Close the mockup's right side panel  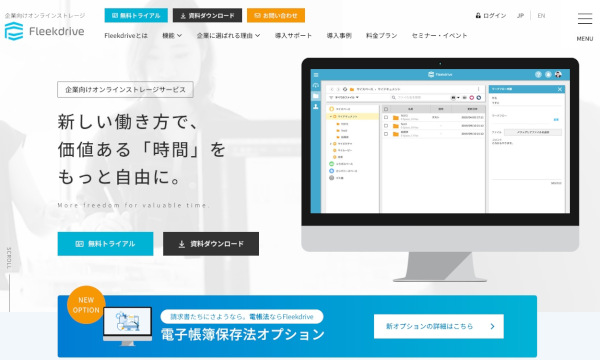[x=560, y=89]
